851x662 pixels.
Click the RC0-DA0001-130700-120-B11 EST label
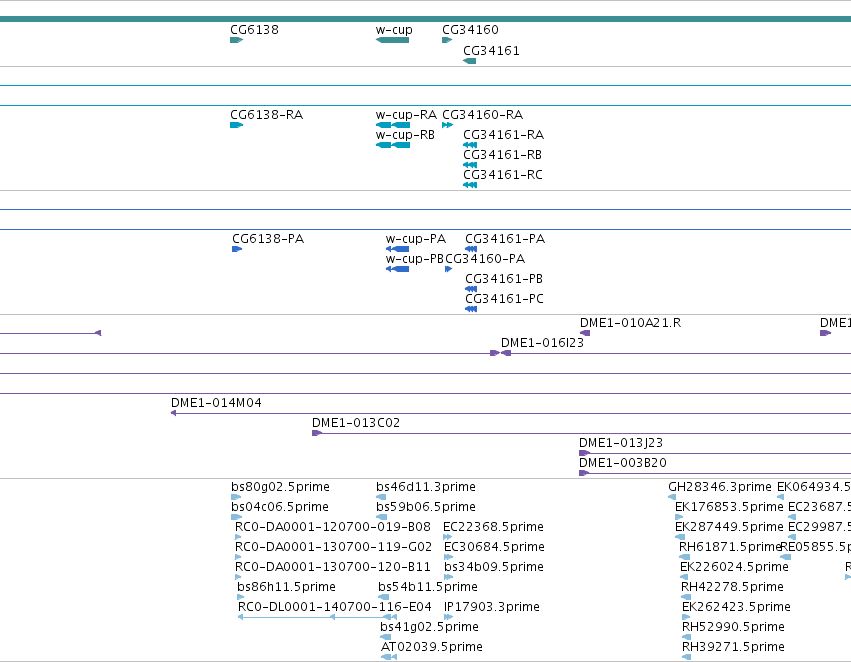(333, 568)
